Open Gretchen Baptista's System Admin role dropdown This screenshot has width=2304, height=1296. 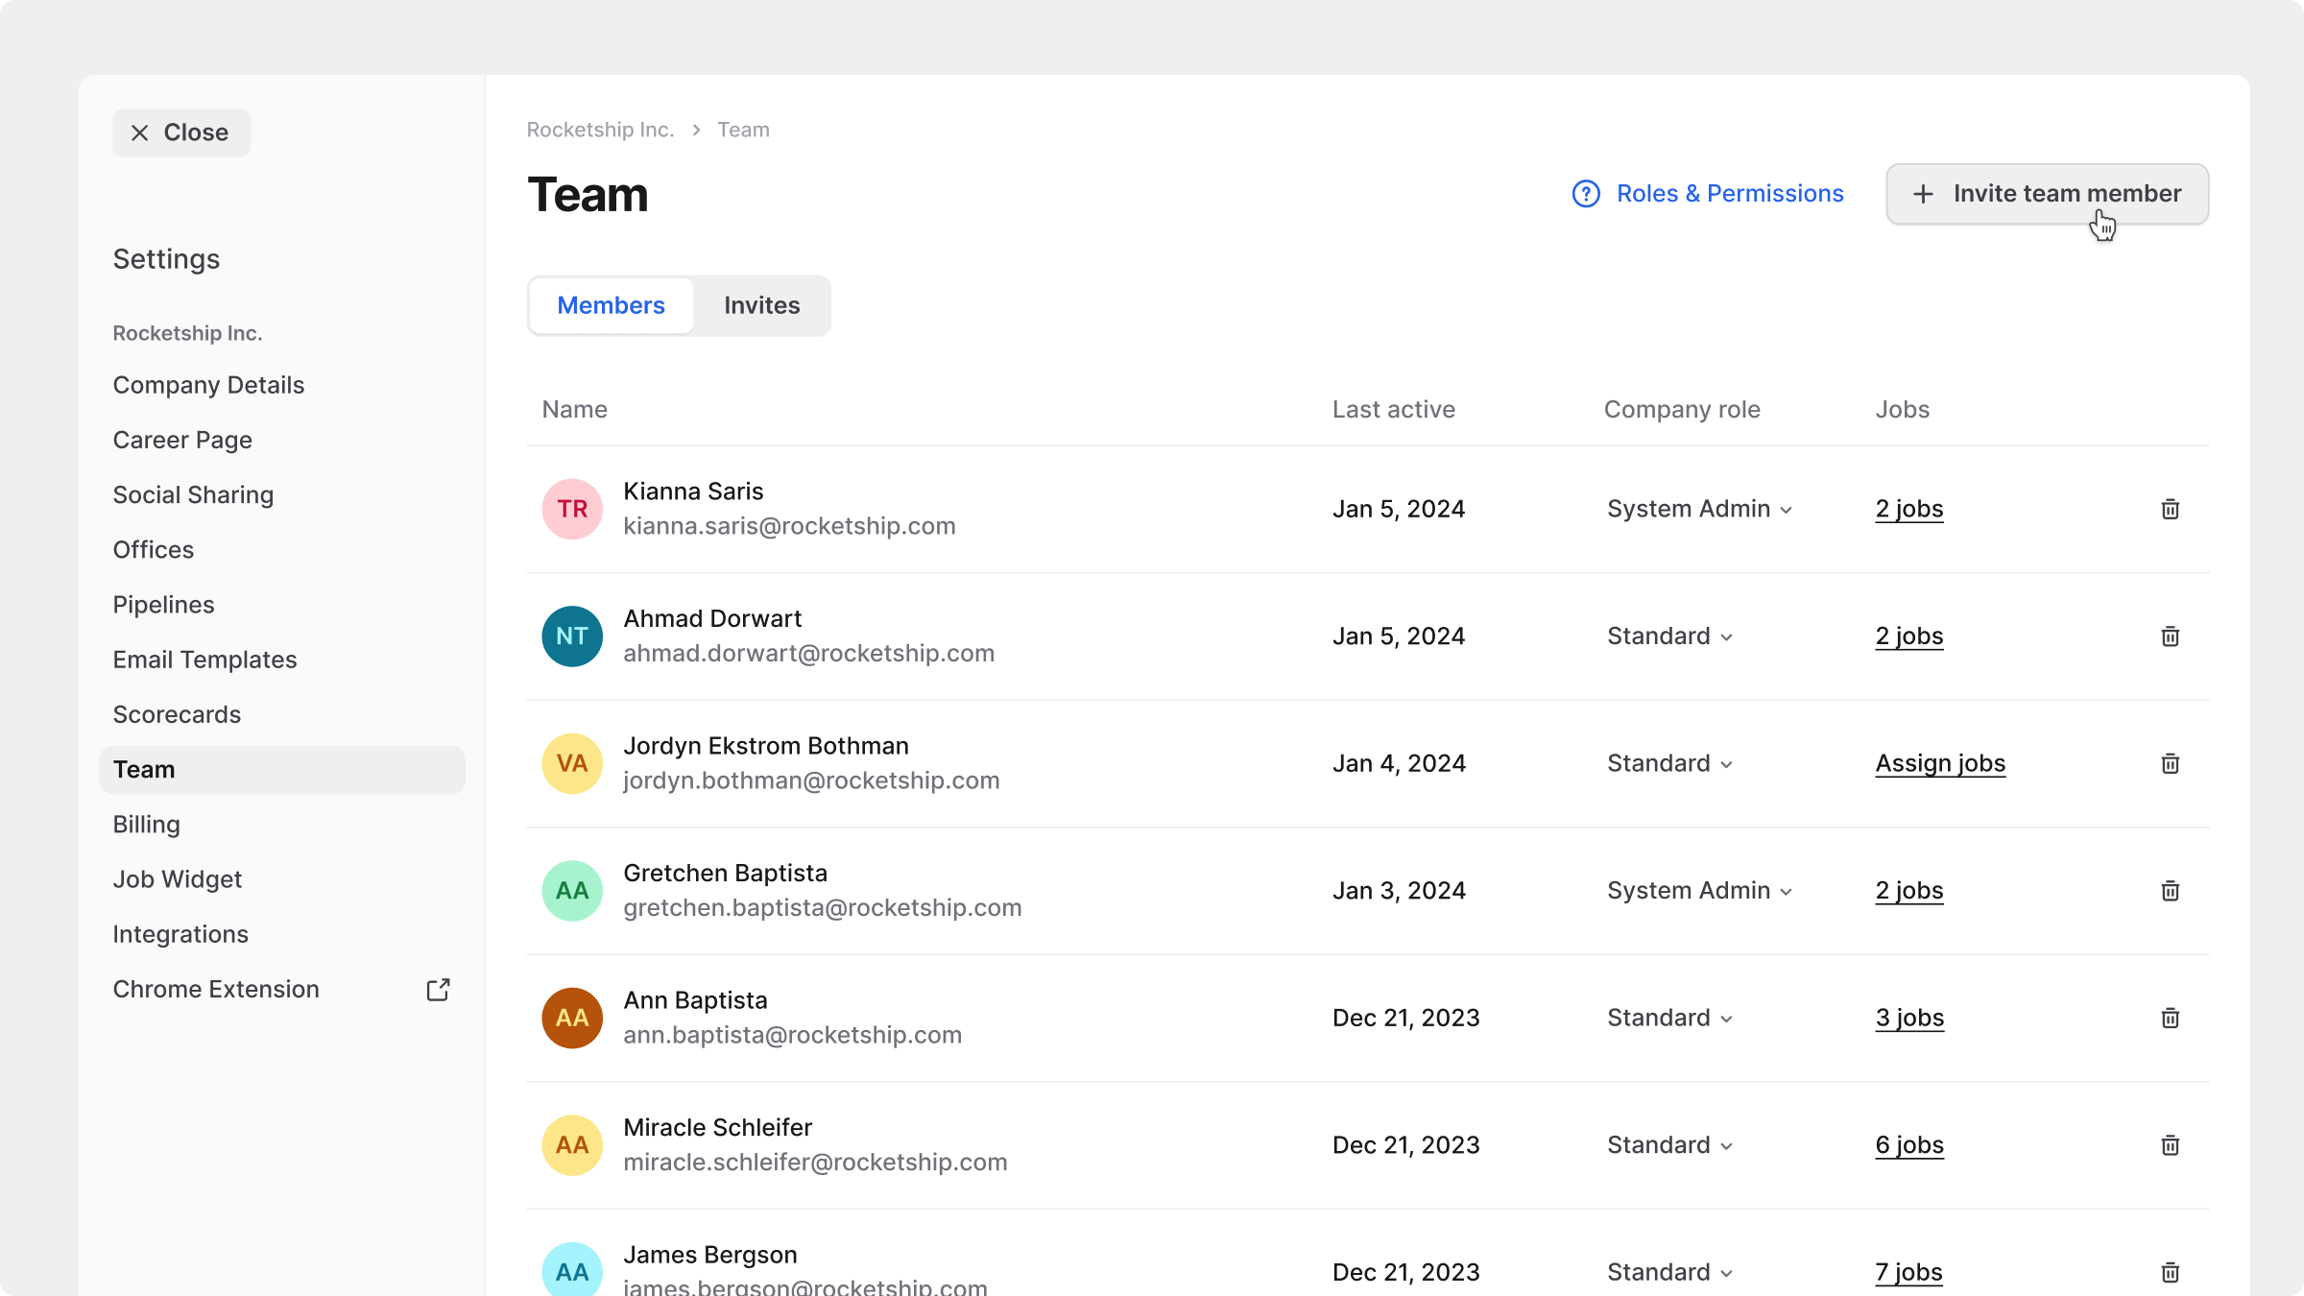tap(1699, 890)
